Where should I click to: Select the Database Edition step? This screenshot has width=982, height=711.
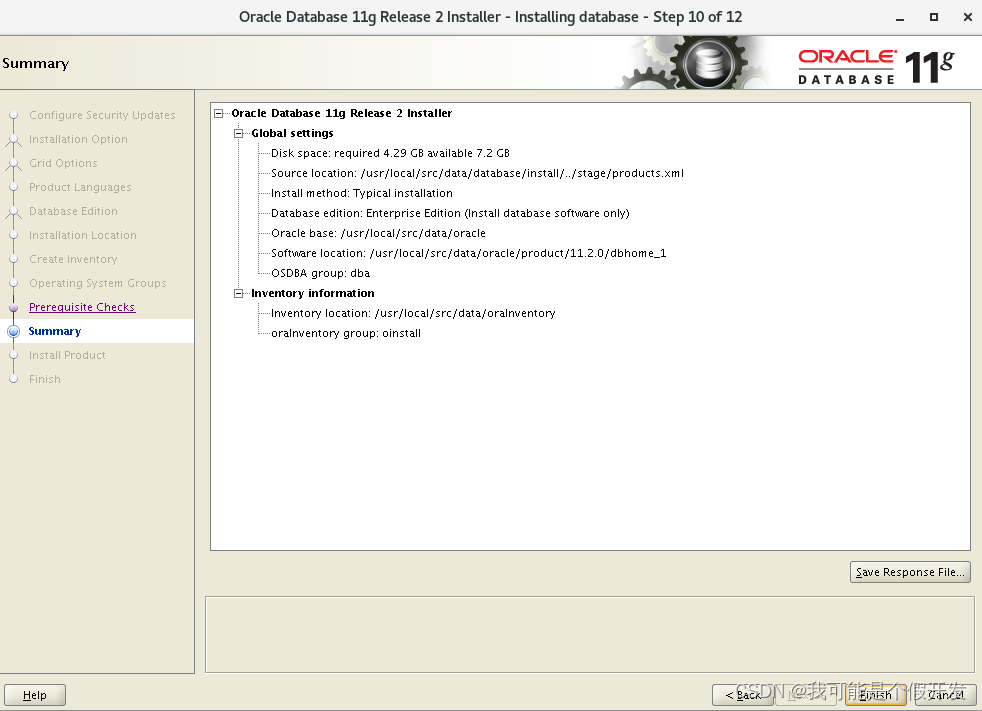73,211
